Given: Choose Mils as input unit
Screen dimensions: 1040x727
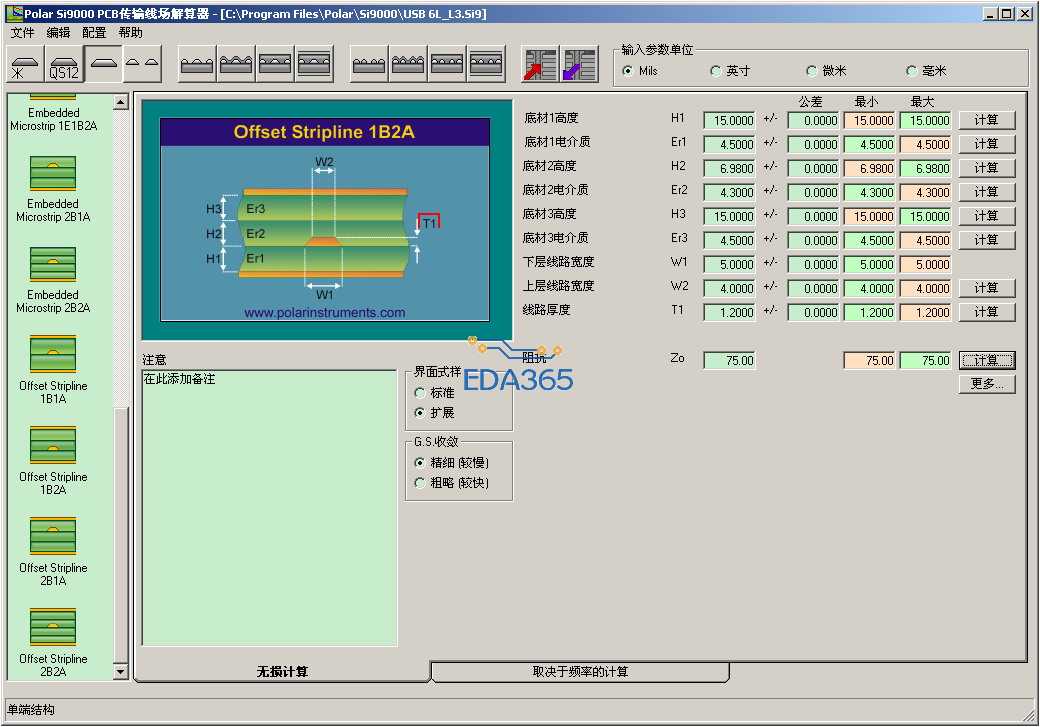Looking at the screenshot, I should click(627, 71).
